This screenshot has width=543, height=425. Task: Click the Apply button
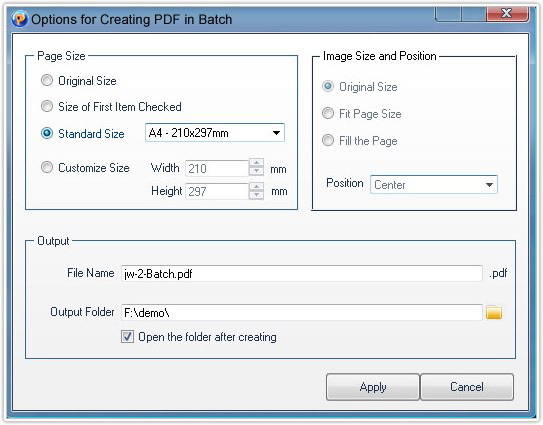tap(373, 387)
